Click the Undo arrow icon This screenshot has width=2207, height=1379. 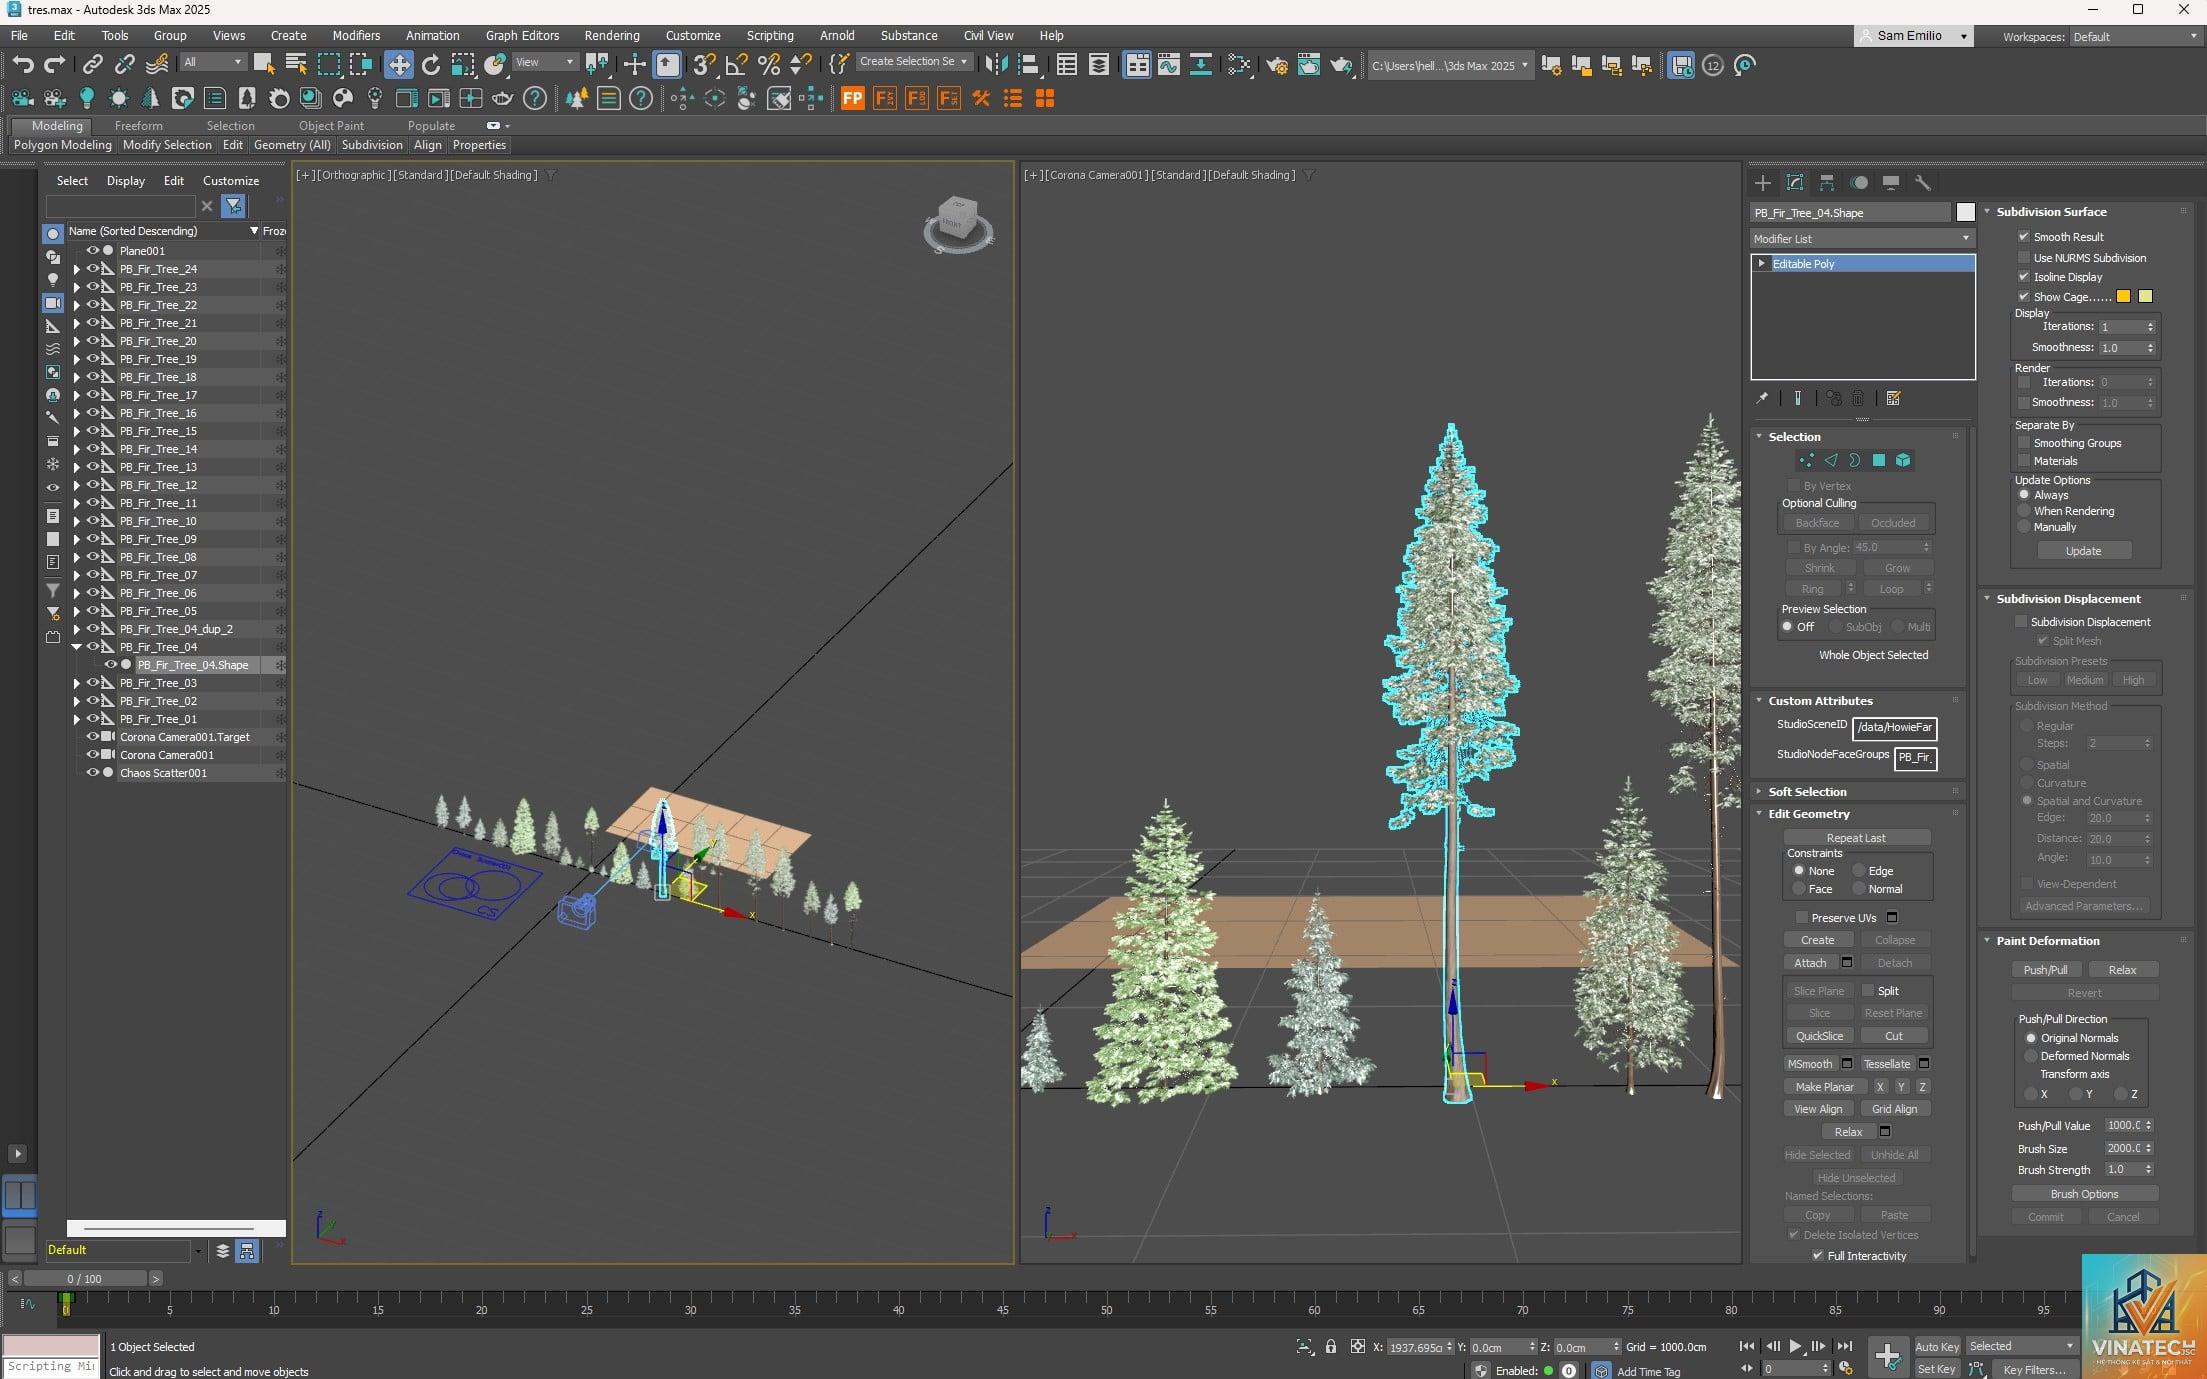click(x=22, y=65)
